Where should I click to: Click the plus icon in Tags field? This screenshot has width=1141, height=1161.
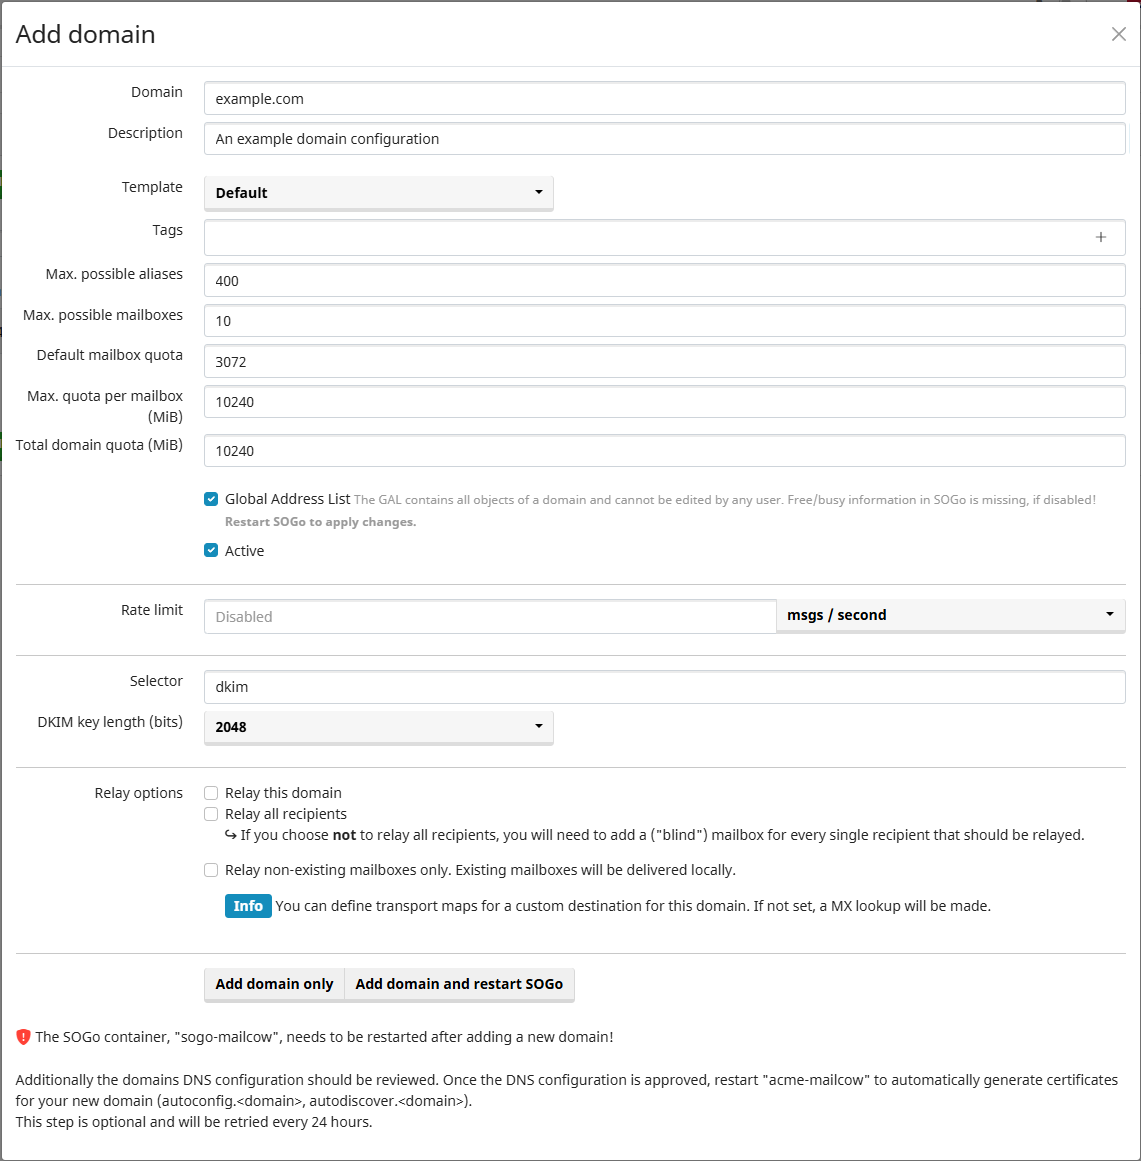point(1100,237)
